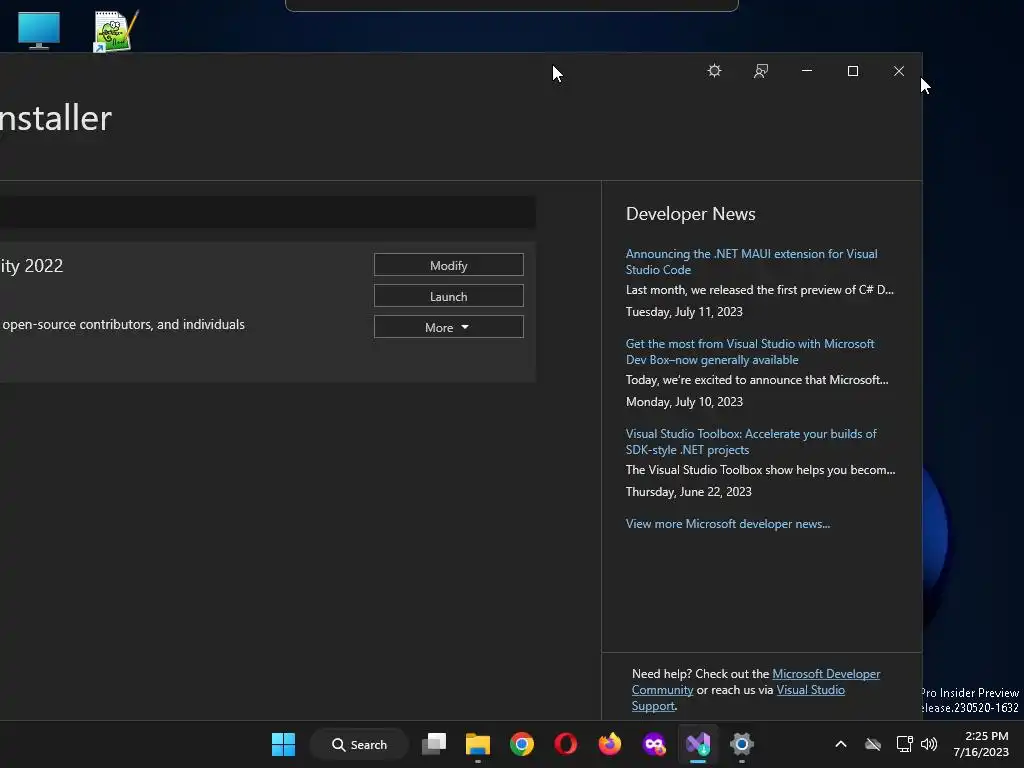Select the notepad shortcut desktop icon
Image resolution: width=1024 pixels, height=768 pixels.
click(x=116, y=31)
